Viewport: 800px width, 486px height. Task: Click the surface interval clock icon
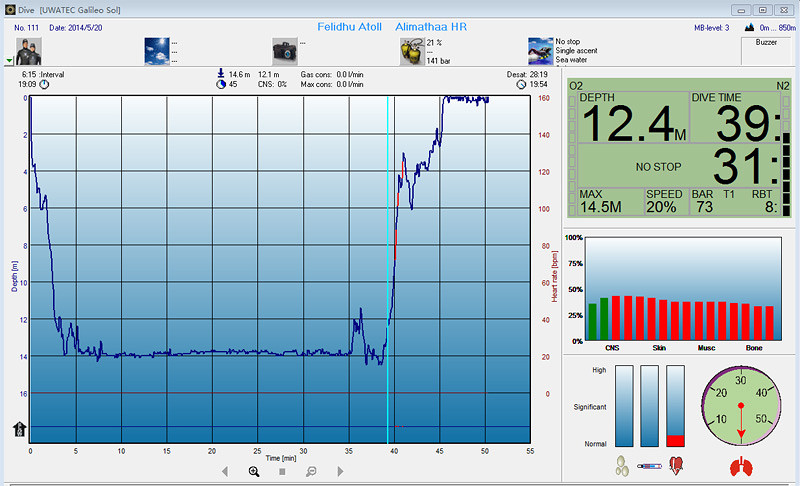[44, 85]
